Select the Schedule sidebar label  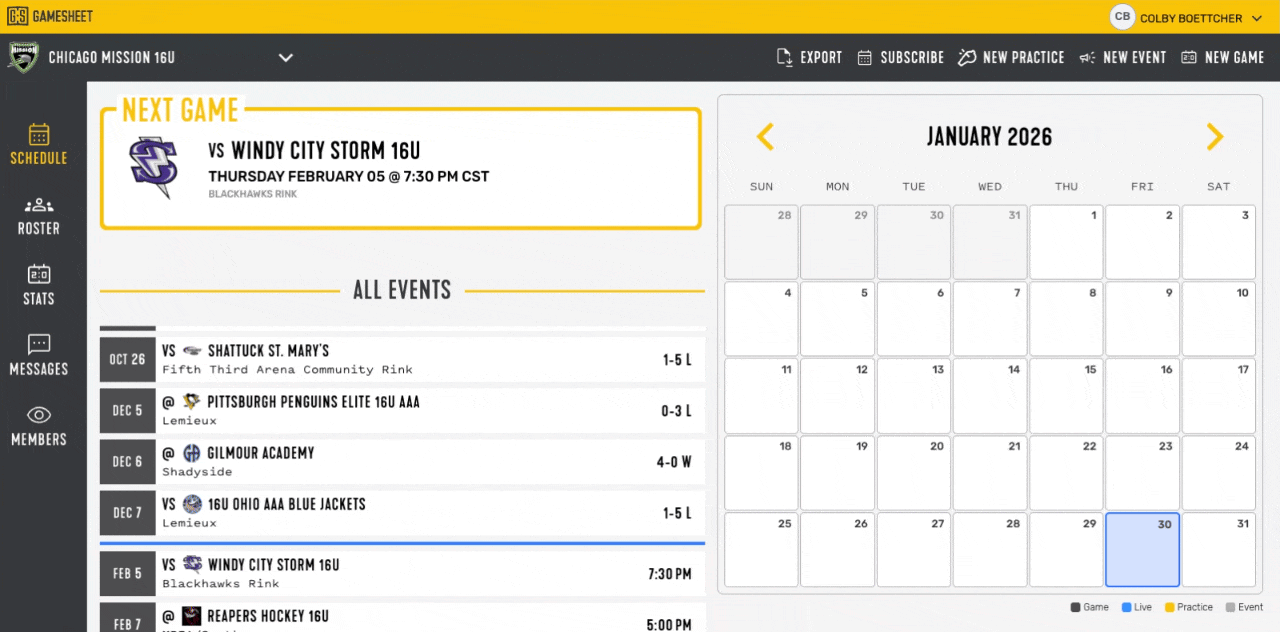39,158
